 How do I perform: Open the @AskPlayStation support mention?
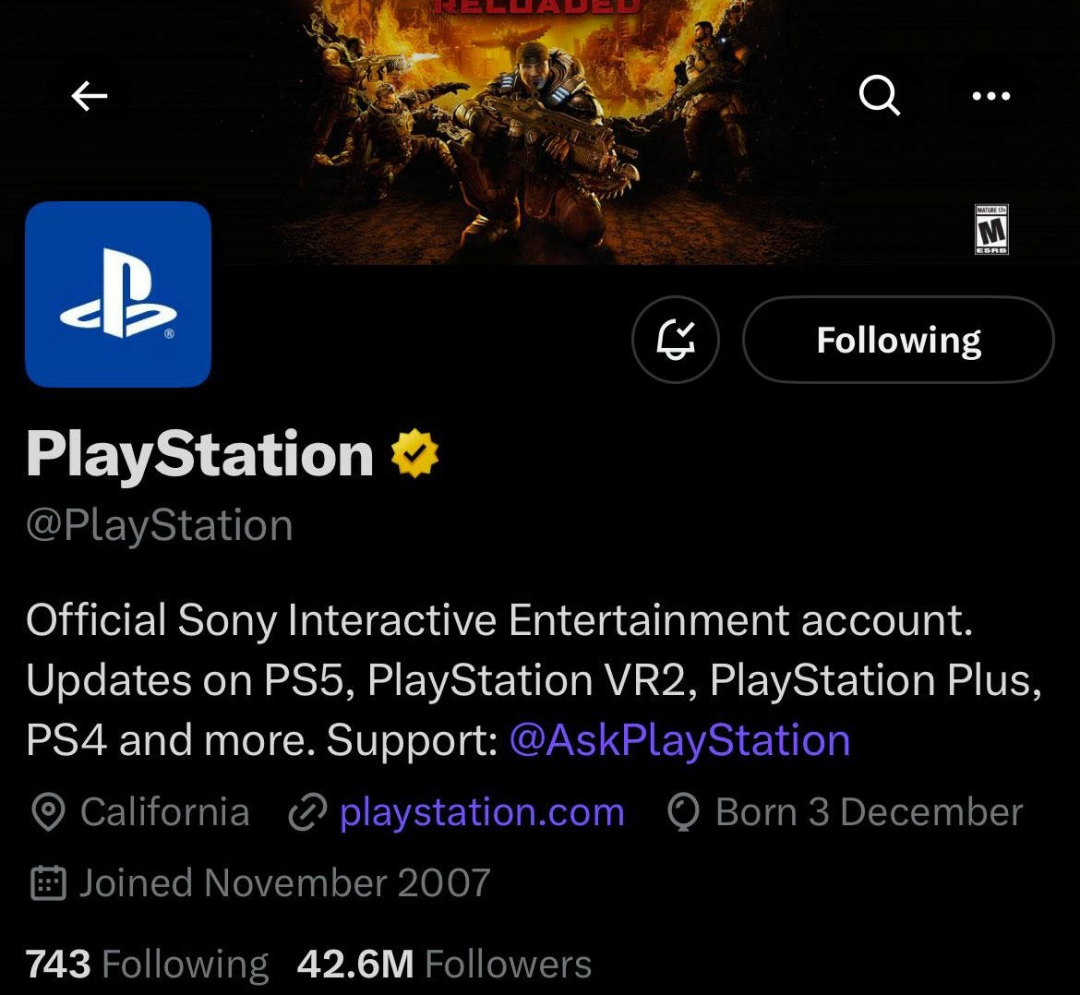click(x=680, y=740)
